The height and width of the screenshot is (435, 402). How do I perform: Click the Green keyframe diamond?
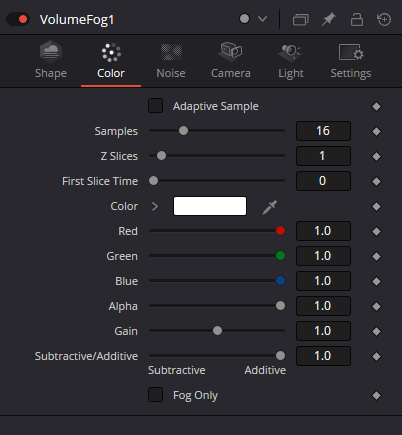point(376,257)
